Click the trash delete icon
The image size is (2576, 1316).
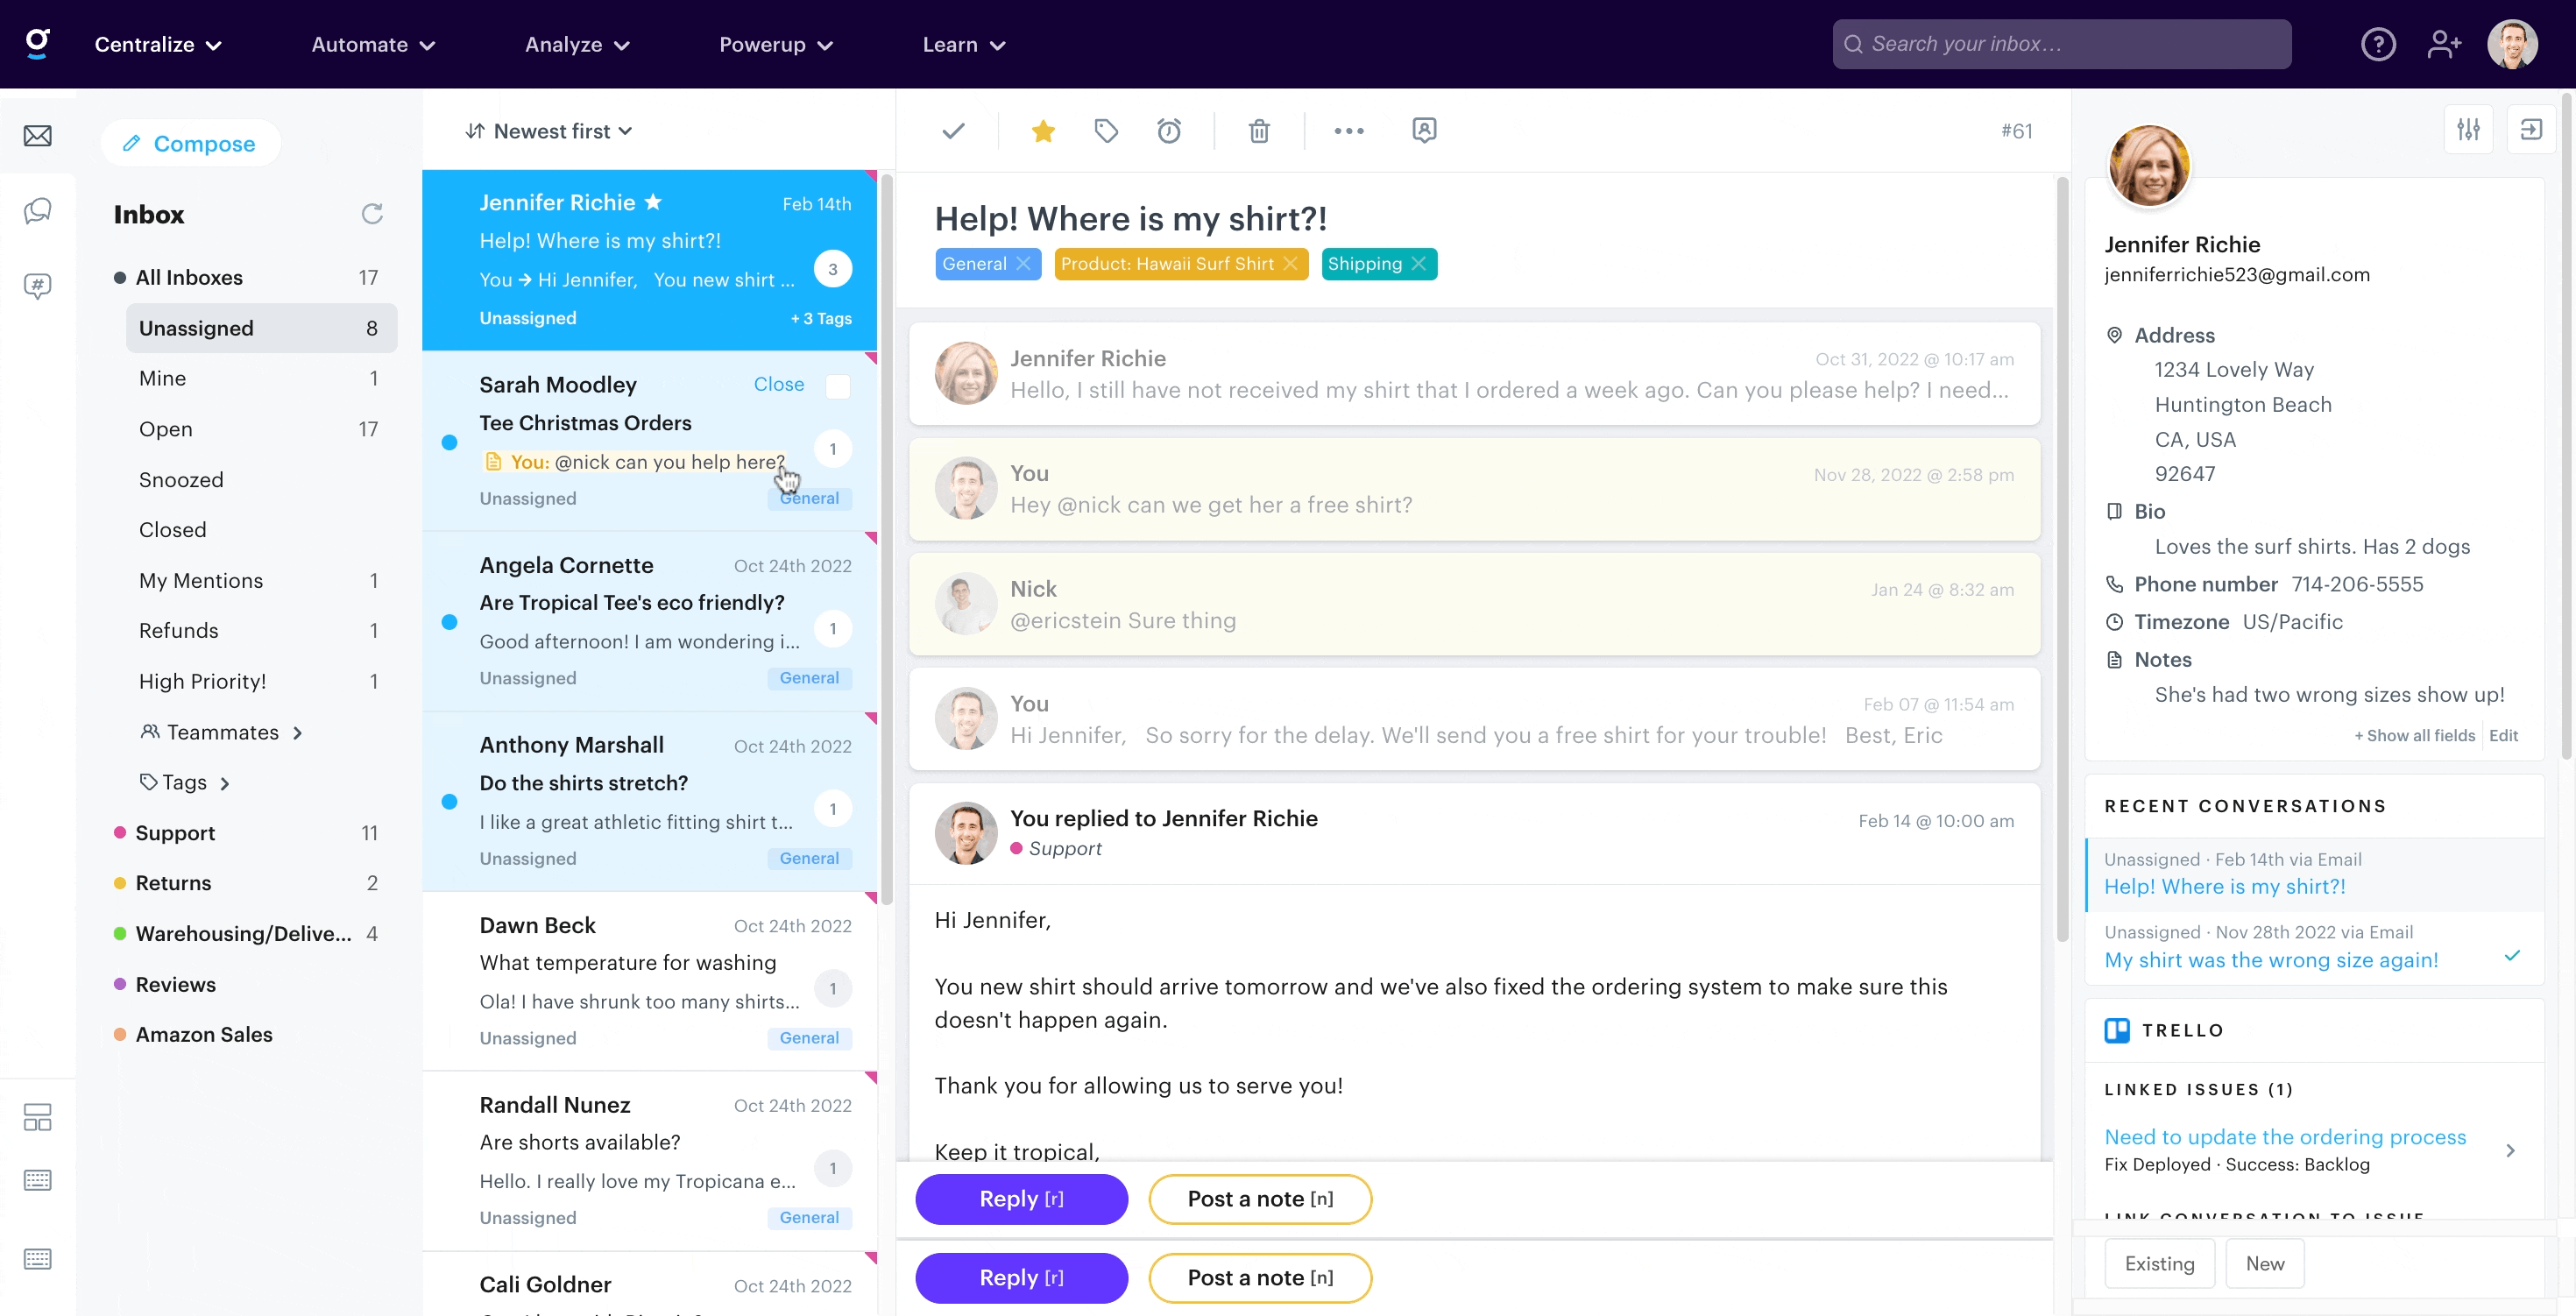point(1259,131)
